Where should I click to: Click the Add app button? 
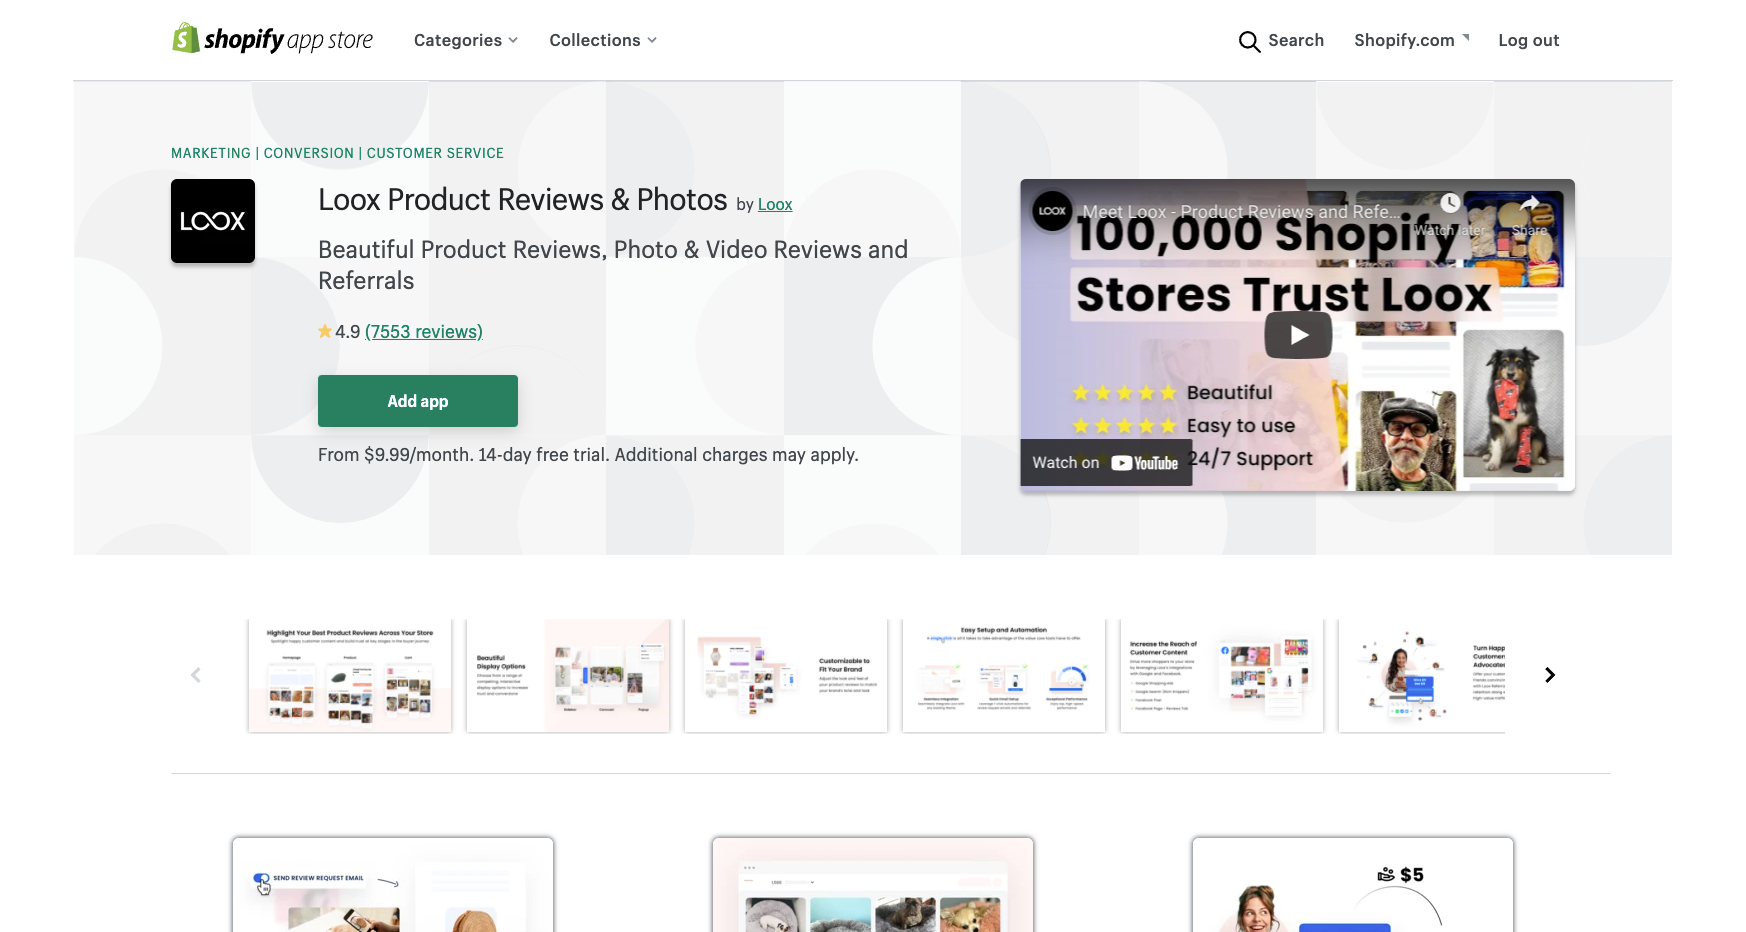418,401
